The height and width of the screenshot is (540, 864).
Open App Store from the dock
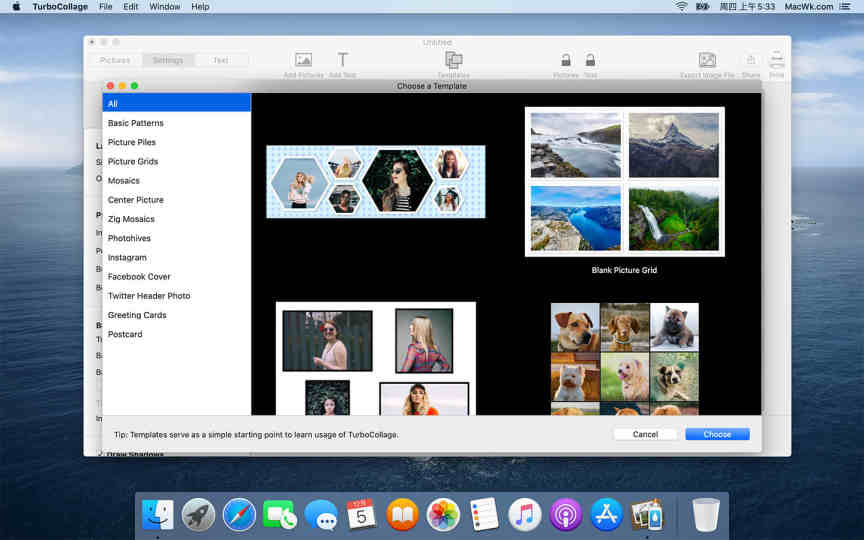[606, 515]
